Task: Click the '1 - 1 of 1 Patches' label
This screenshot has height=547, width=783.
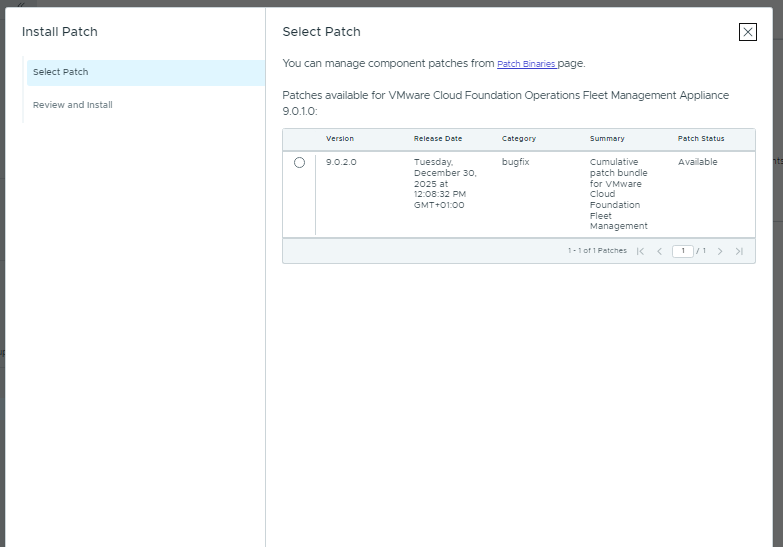Action: [x=597, y=251]
